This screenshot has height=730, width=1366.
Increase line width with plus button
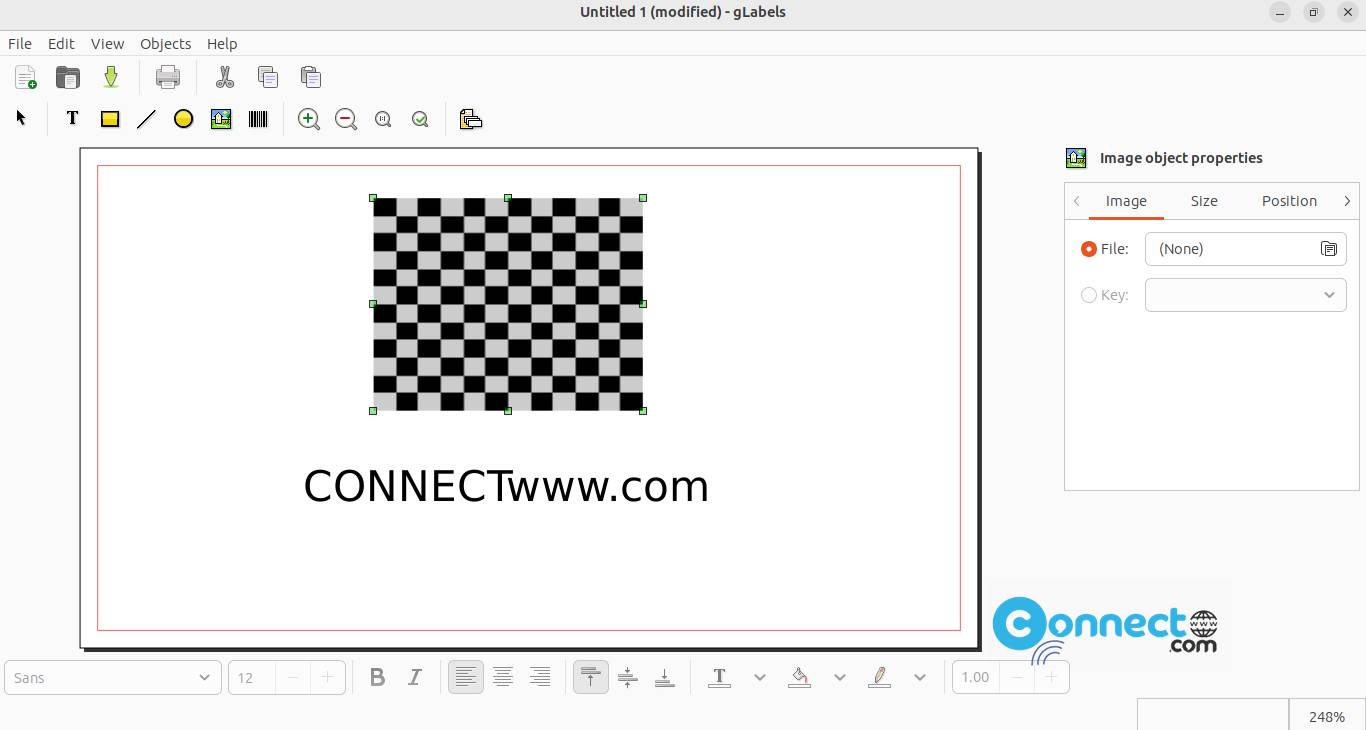(1051, 677)
